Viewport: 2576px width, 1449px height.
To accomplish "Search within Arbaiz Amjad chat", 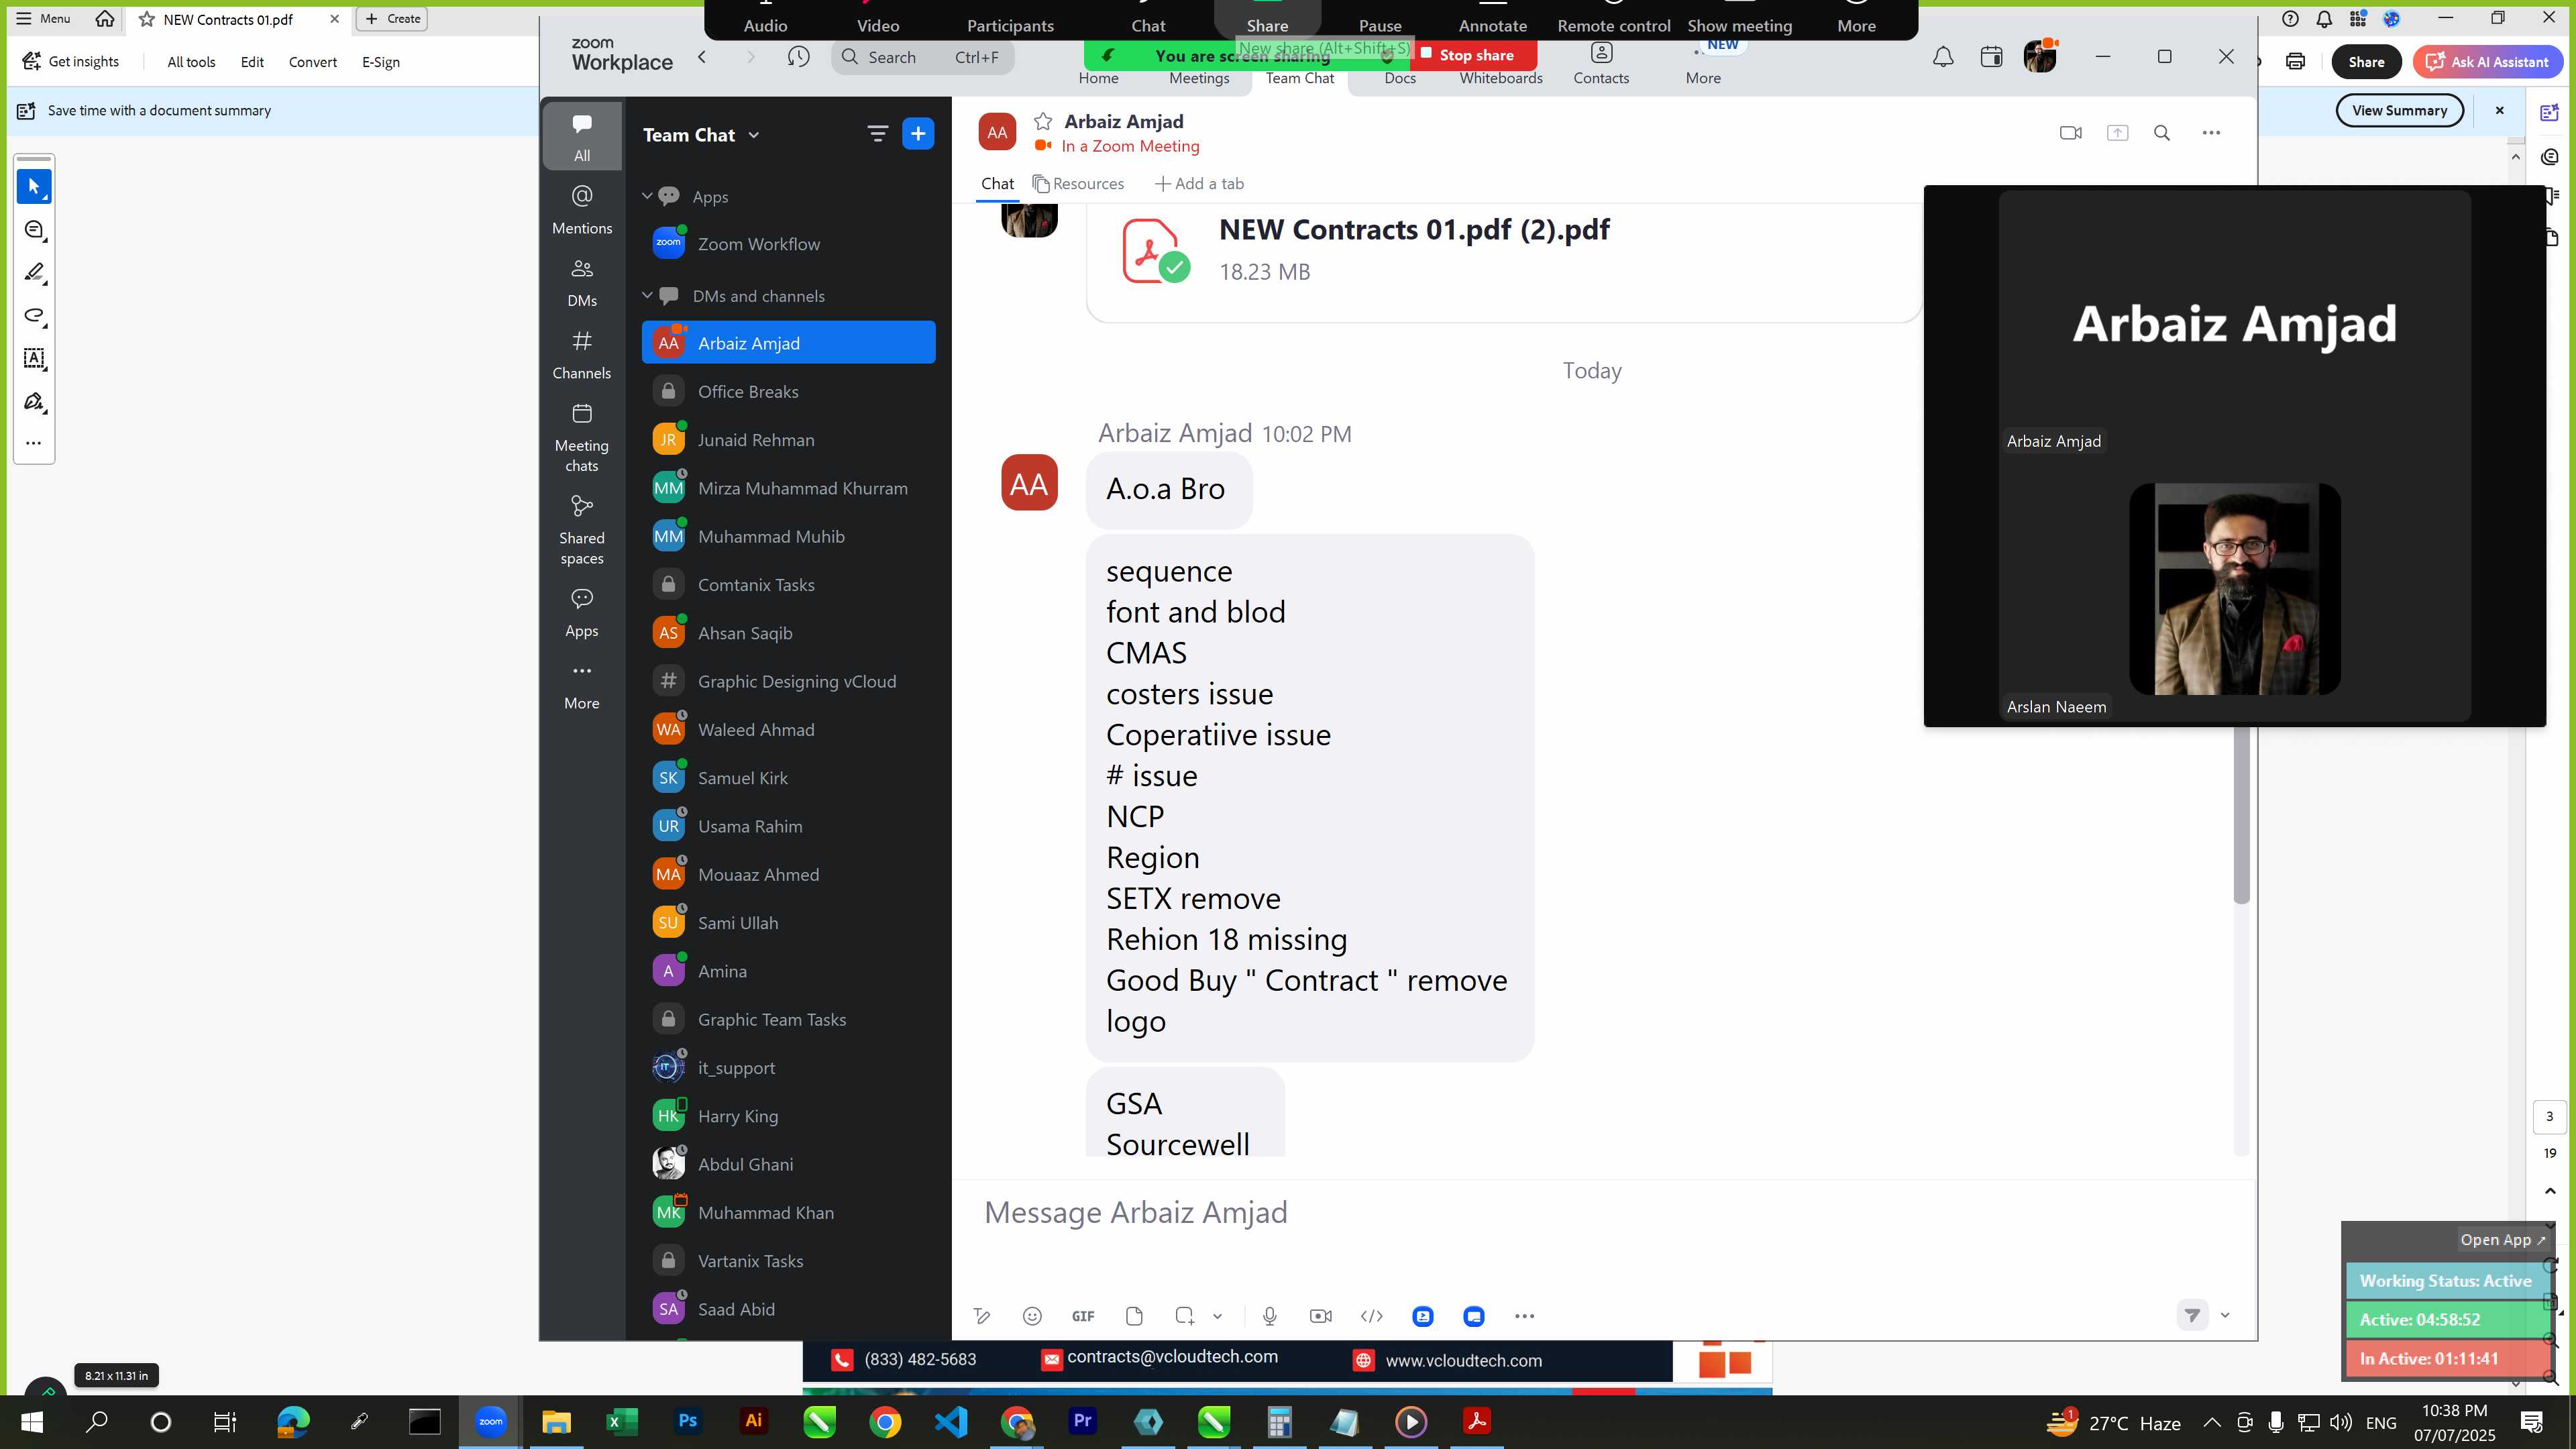I will [x=2162, y=133].
